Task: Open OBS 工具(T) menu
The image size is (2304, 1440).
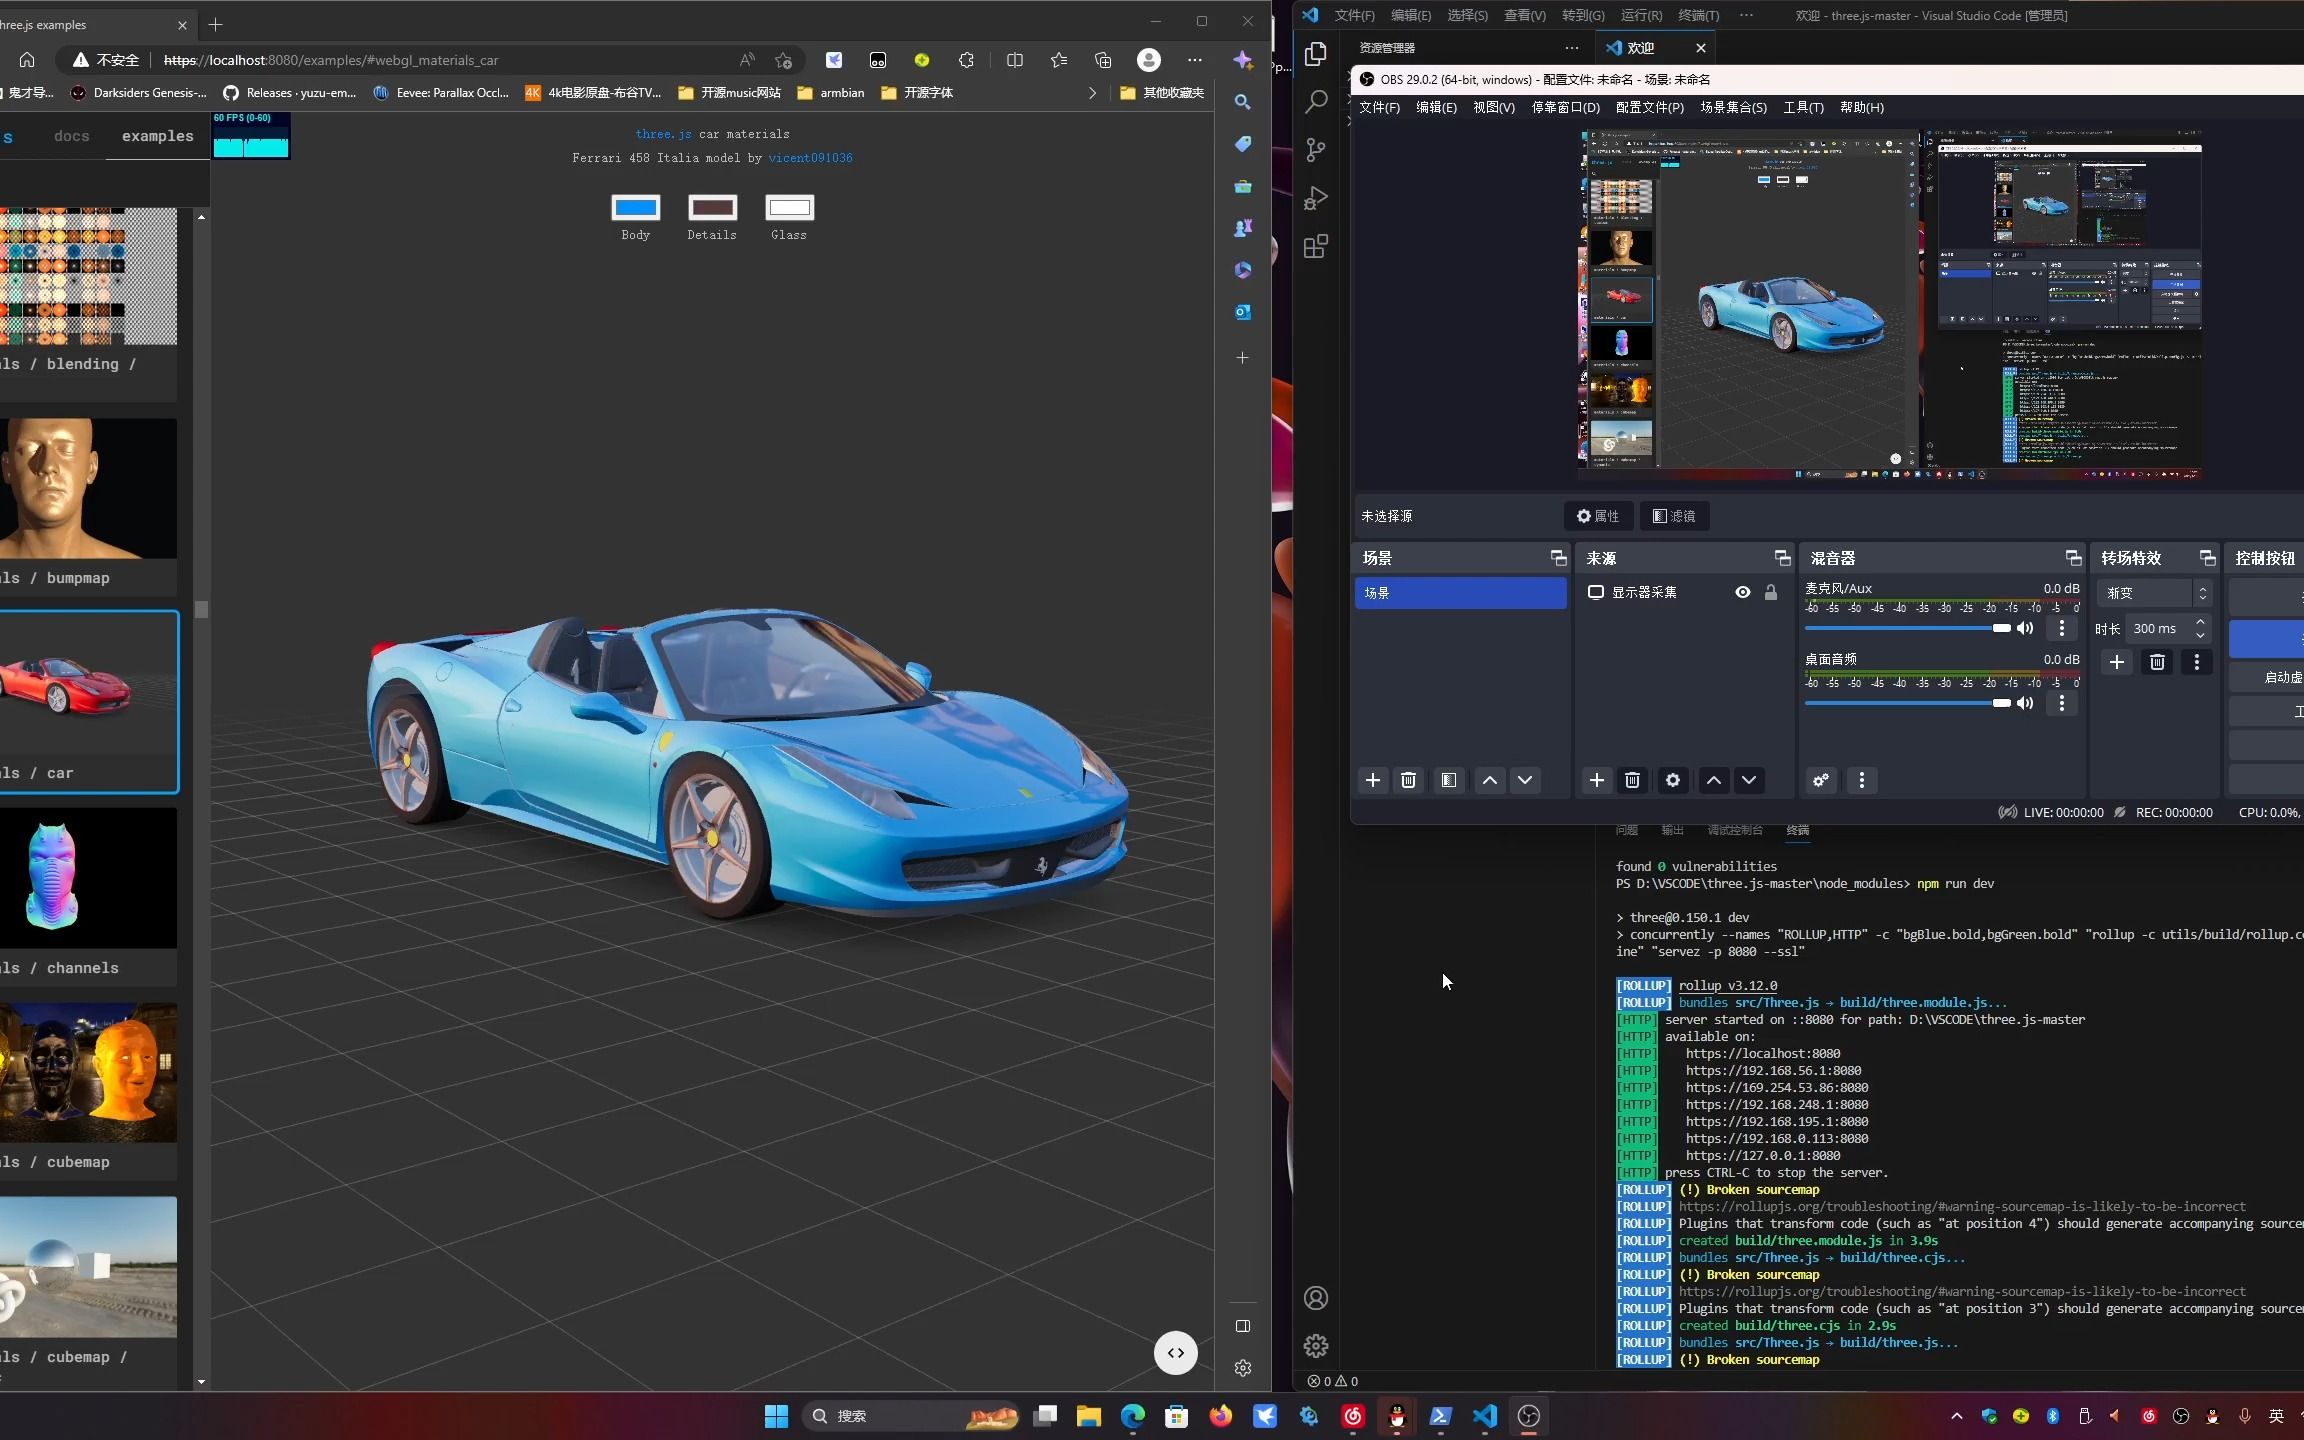Action: pos(1803,107)
